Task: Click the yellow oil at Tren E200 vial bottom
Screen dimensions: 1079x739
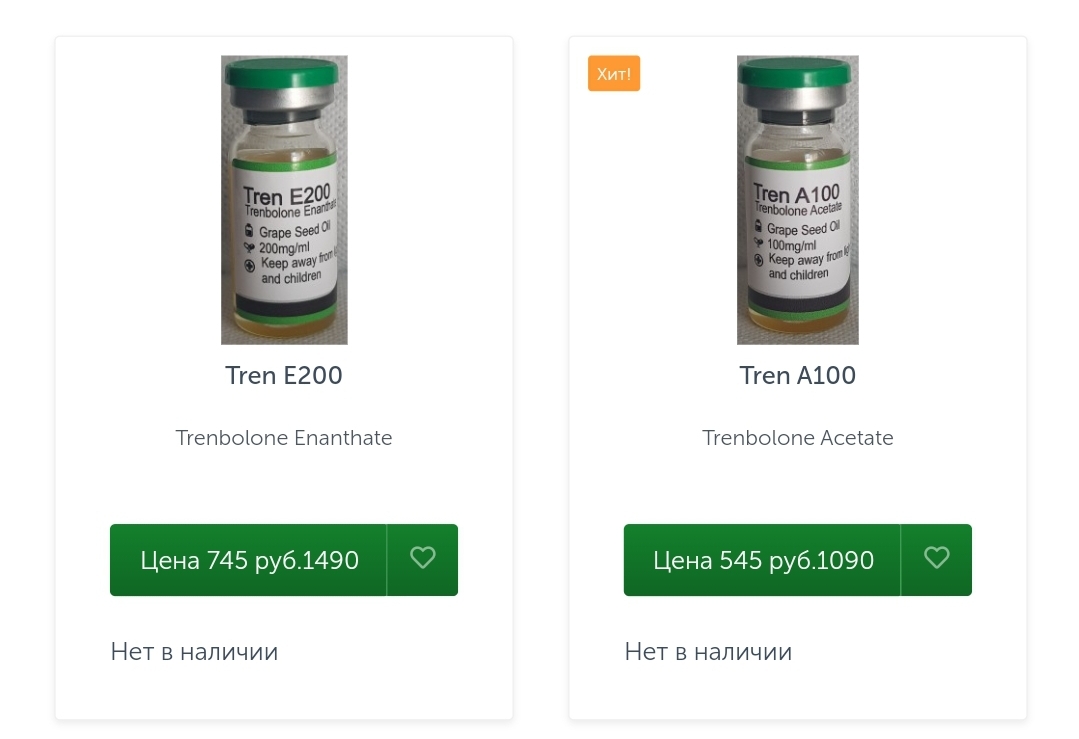Action: 284,327
